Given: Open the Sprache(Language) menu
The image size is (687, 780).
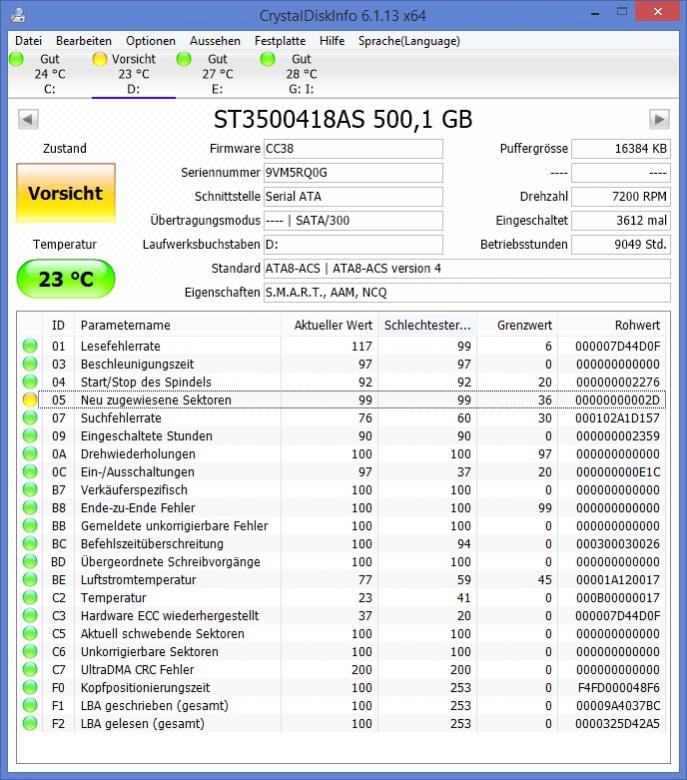Looking at the screenshot, I should click(x=409, y=41).
